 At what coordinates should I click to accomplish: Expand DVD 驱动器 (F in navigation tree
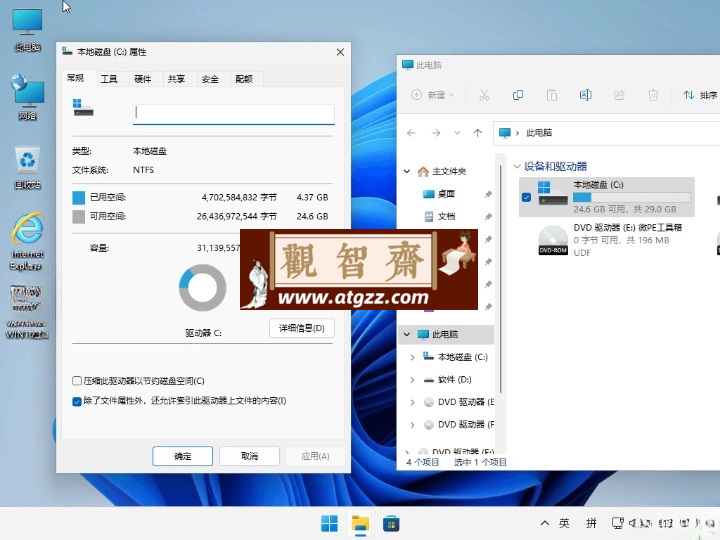pyautogui.click(x=412, y=424)
